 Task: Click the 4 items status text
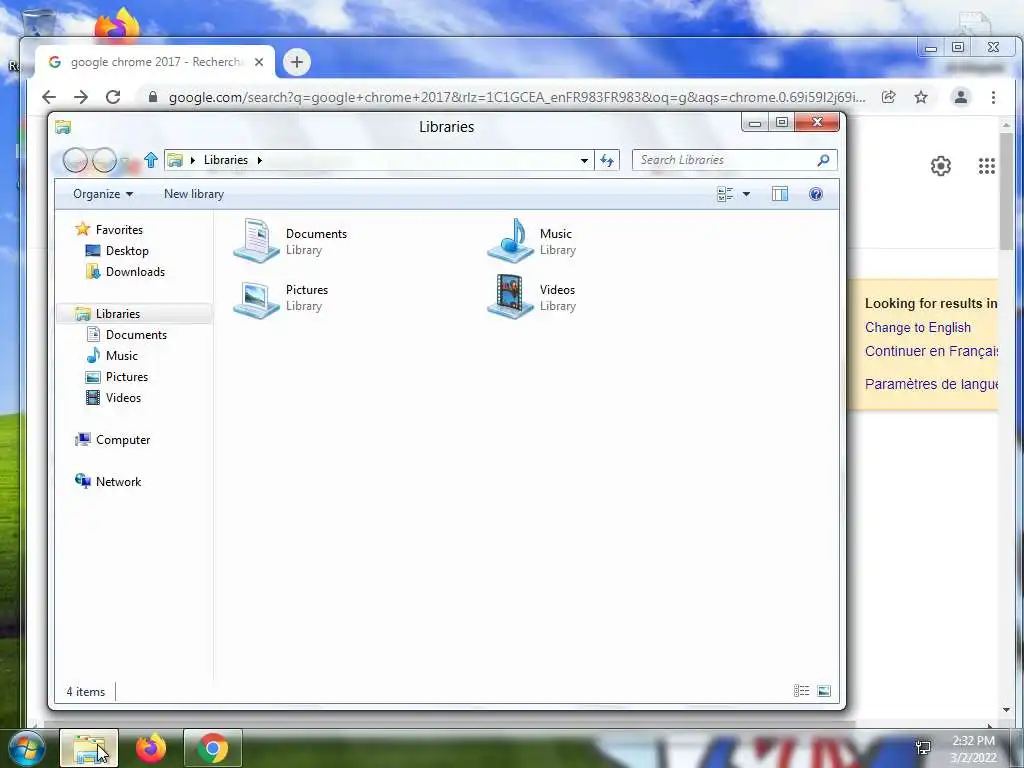(86, 692)
